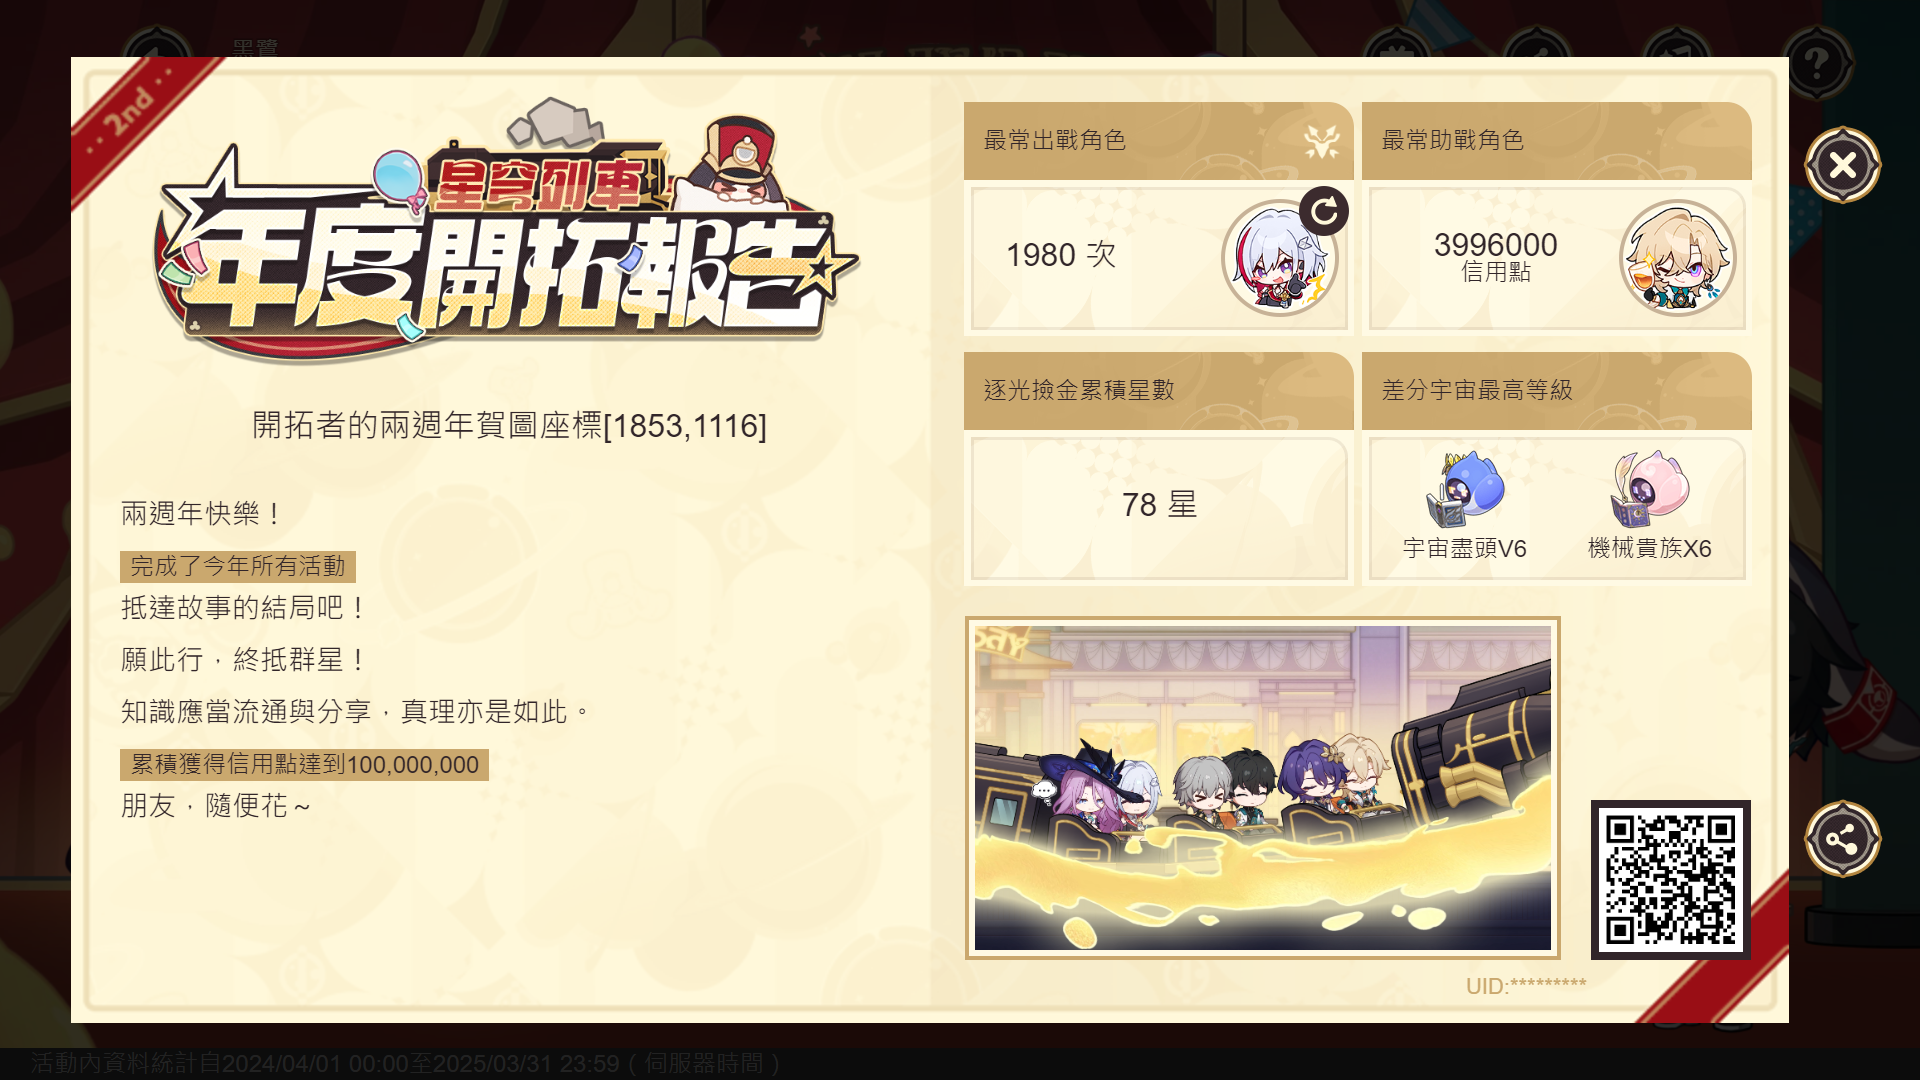Open the question mark help icon

(x=1816, y=64)
